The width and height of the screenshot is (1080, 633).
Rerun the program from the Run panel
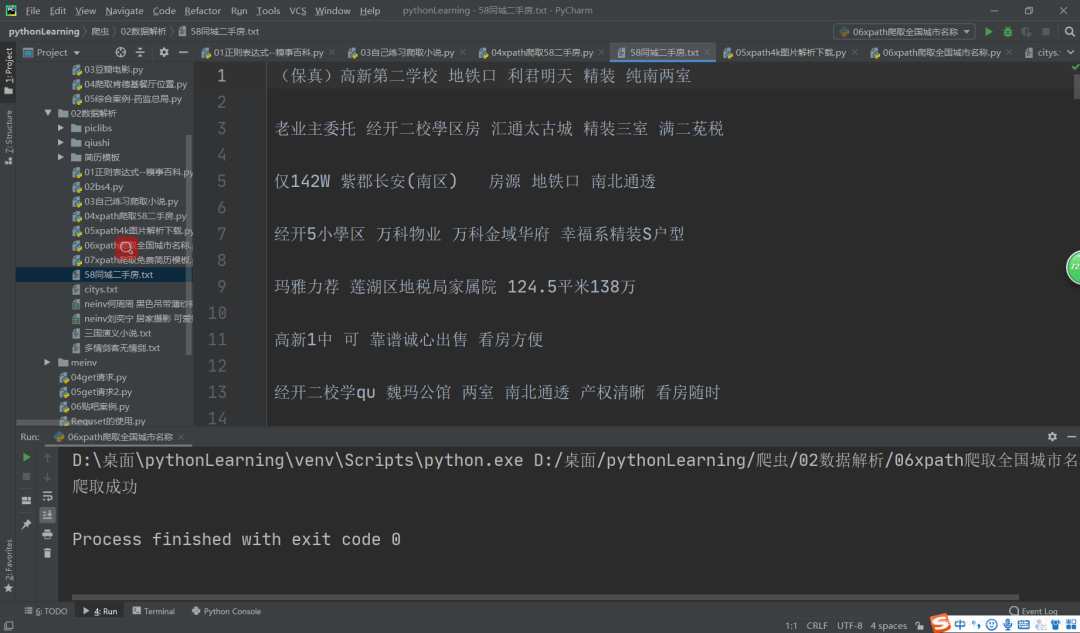tap(26, 457)
